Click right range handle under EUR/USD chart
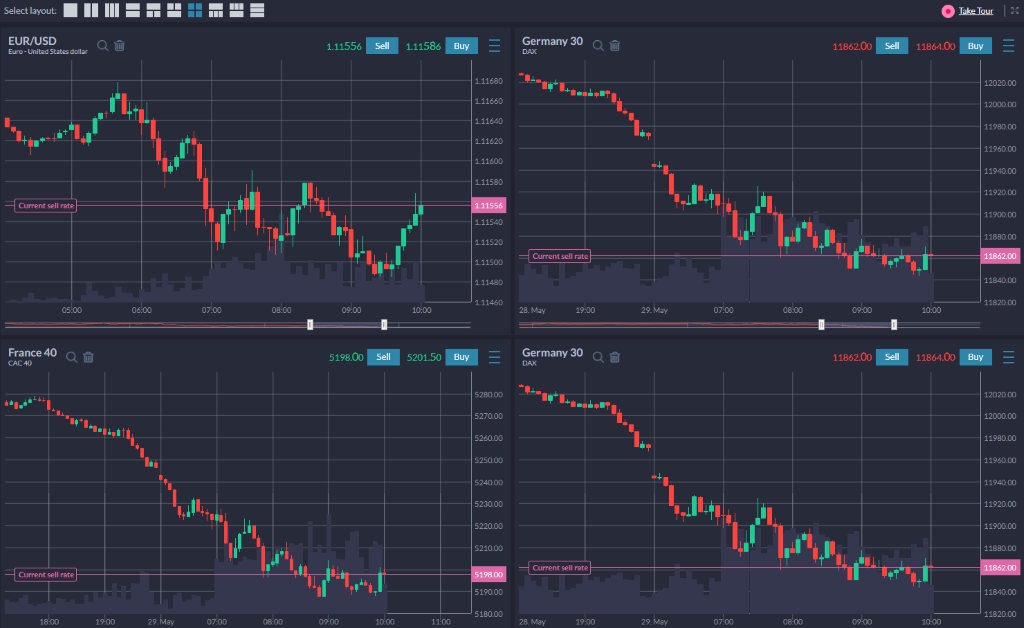This screenshot has height=628, width=1024. [x=384, y=324]
